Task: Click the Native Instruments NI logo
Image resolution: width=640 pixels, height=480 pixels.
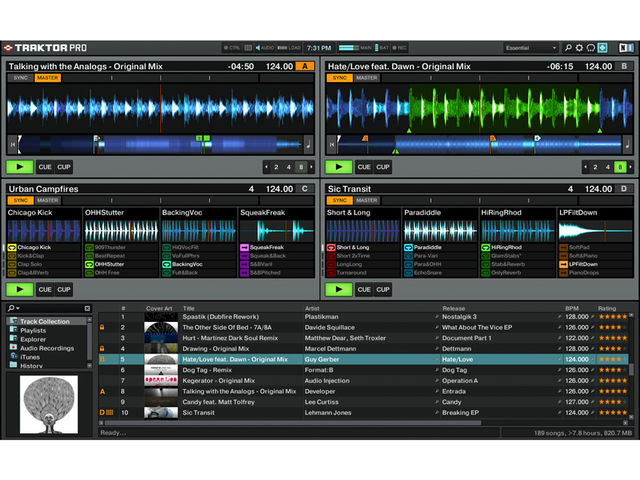Action: pos(626,48)
